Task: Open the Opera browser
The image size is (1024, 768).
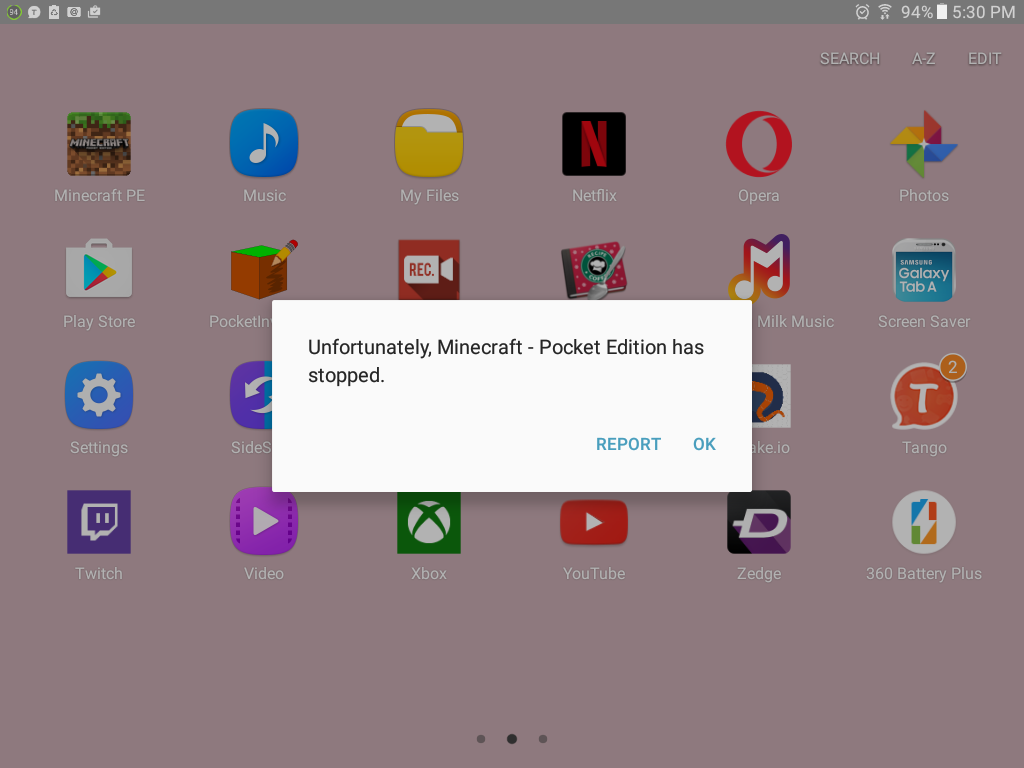Action: [x=759, y=144]
